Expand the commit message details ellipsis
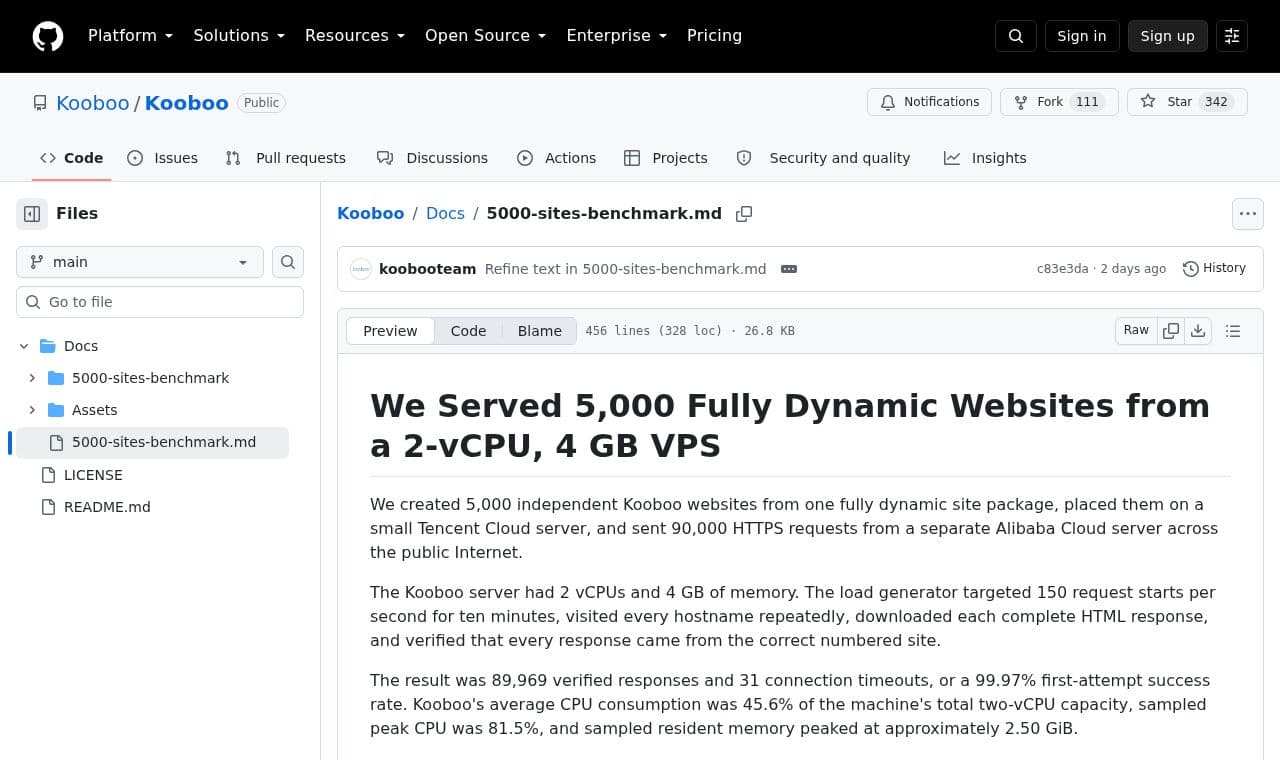Viewport: 1280px width, 760px height. pyautogui.click(x=789, y=269)
